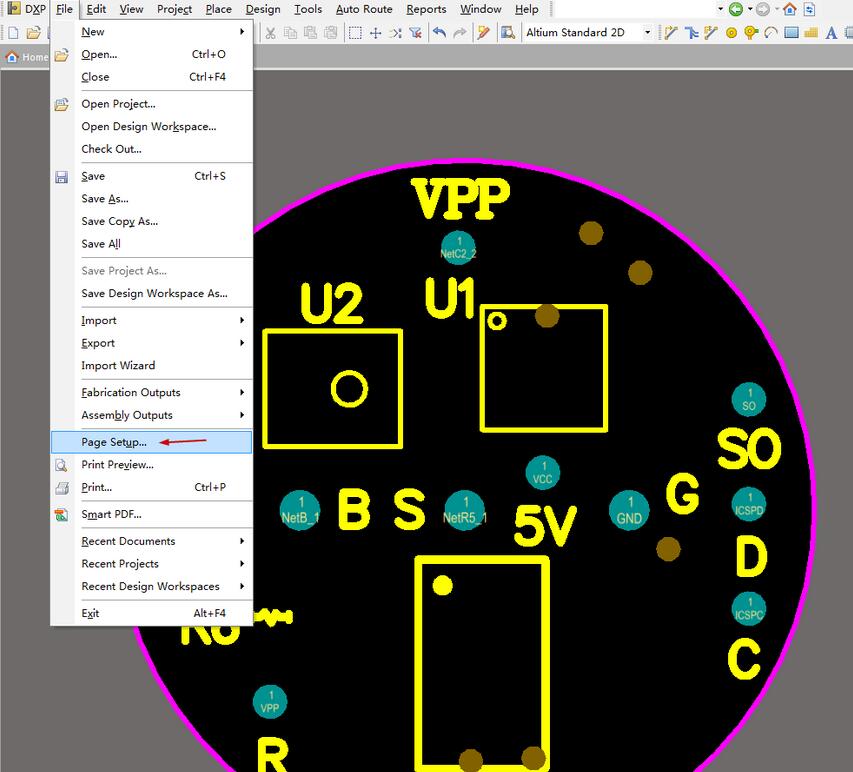Select the large VPP silkscreen text

(460, 199)
